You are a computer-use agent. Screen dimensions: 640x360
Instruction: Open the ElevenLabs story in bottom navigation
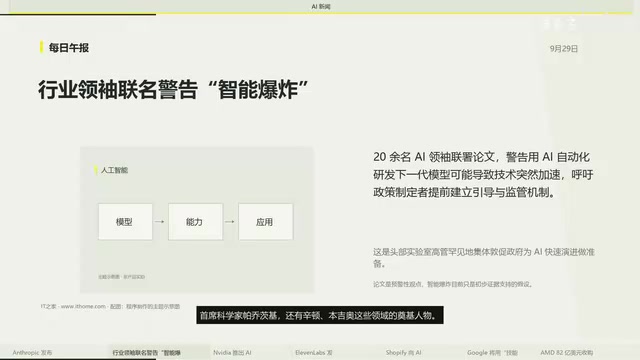(x=314, y=353)
